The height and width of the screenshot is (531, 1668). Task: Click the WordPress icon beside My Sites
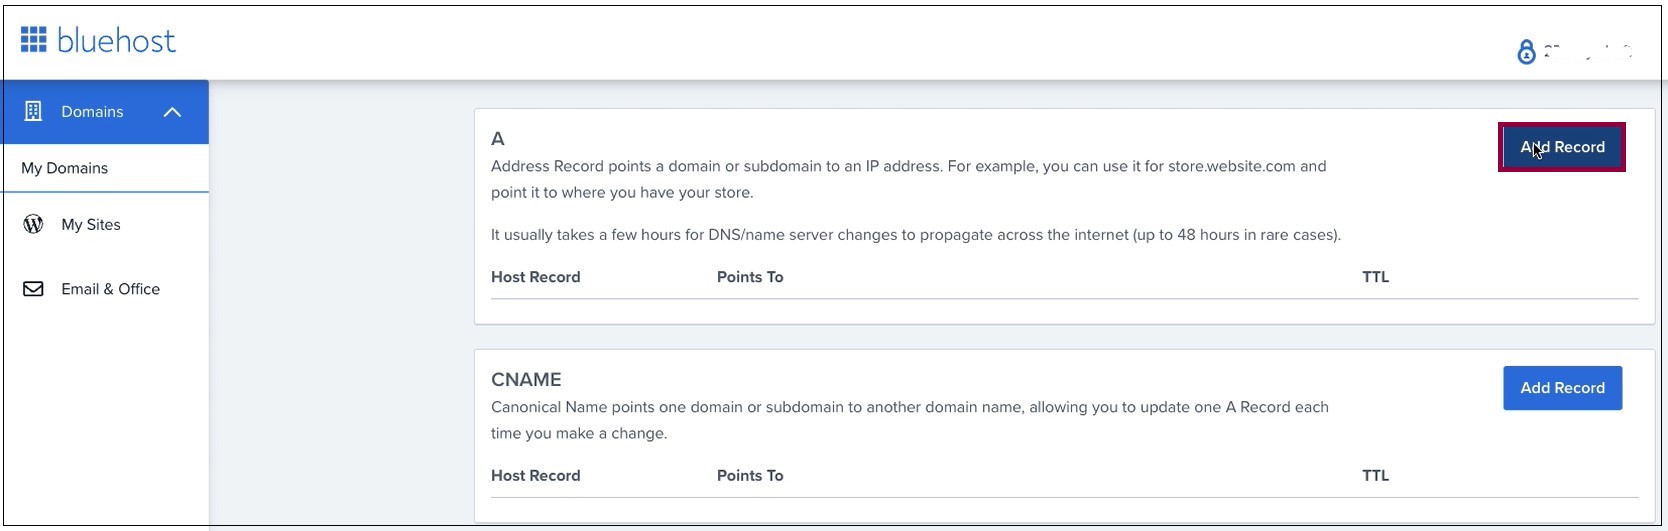33,224
